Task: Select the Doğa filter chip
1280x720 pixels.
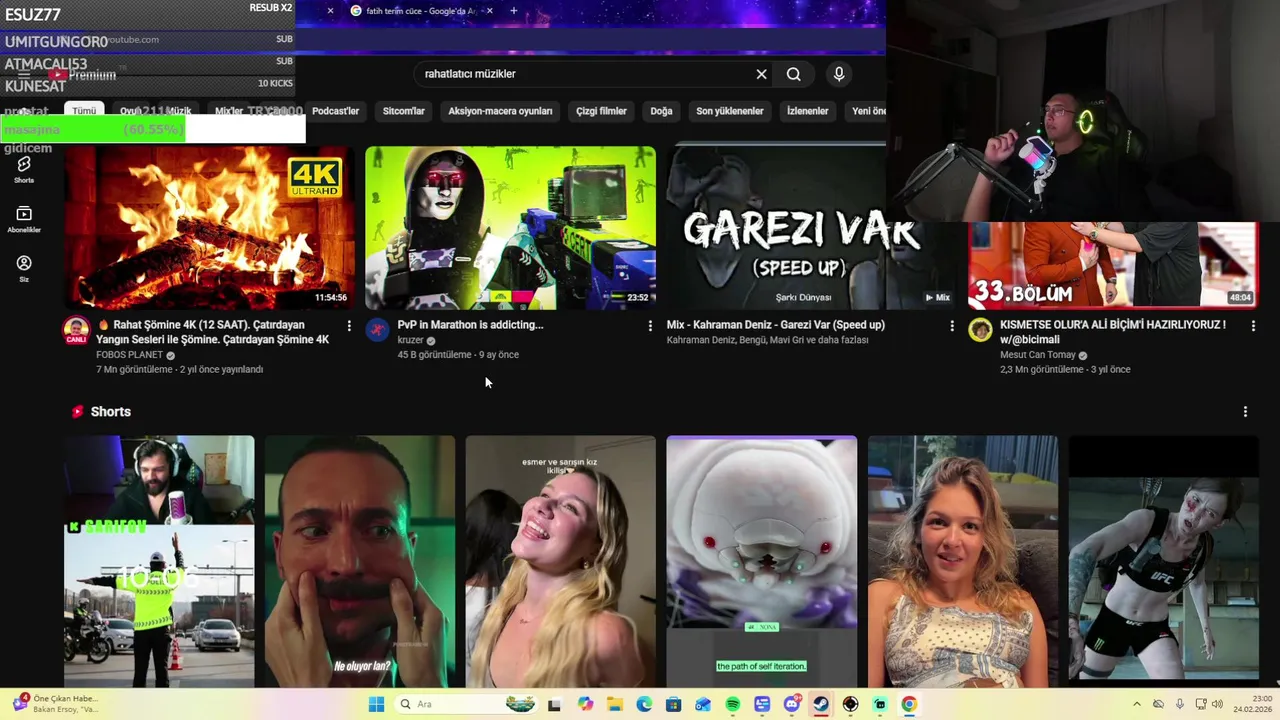Action: [661, 111]
